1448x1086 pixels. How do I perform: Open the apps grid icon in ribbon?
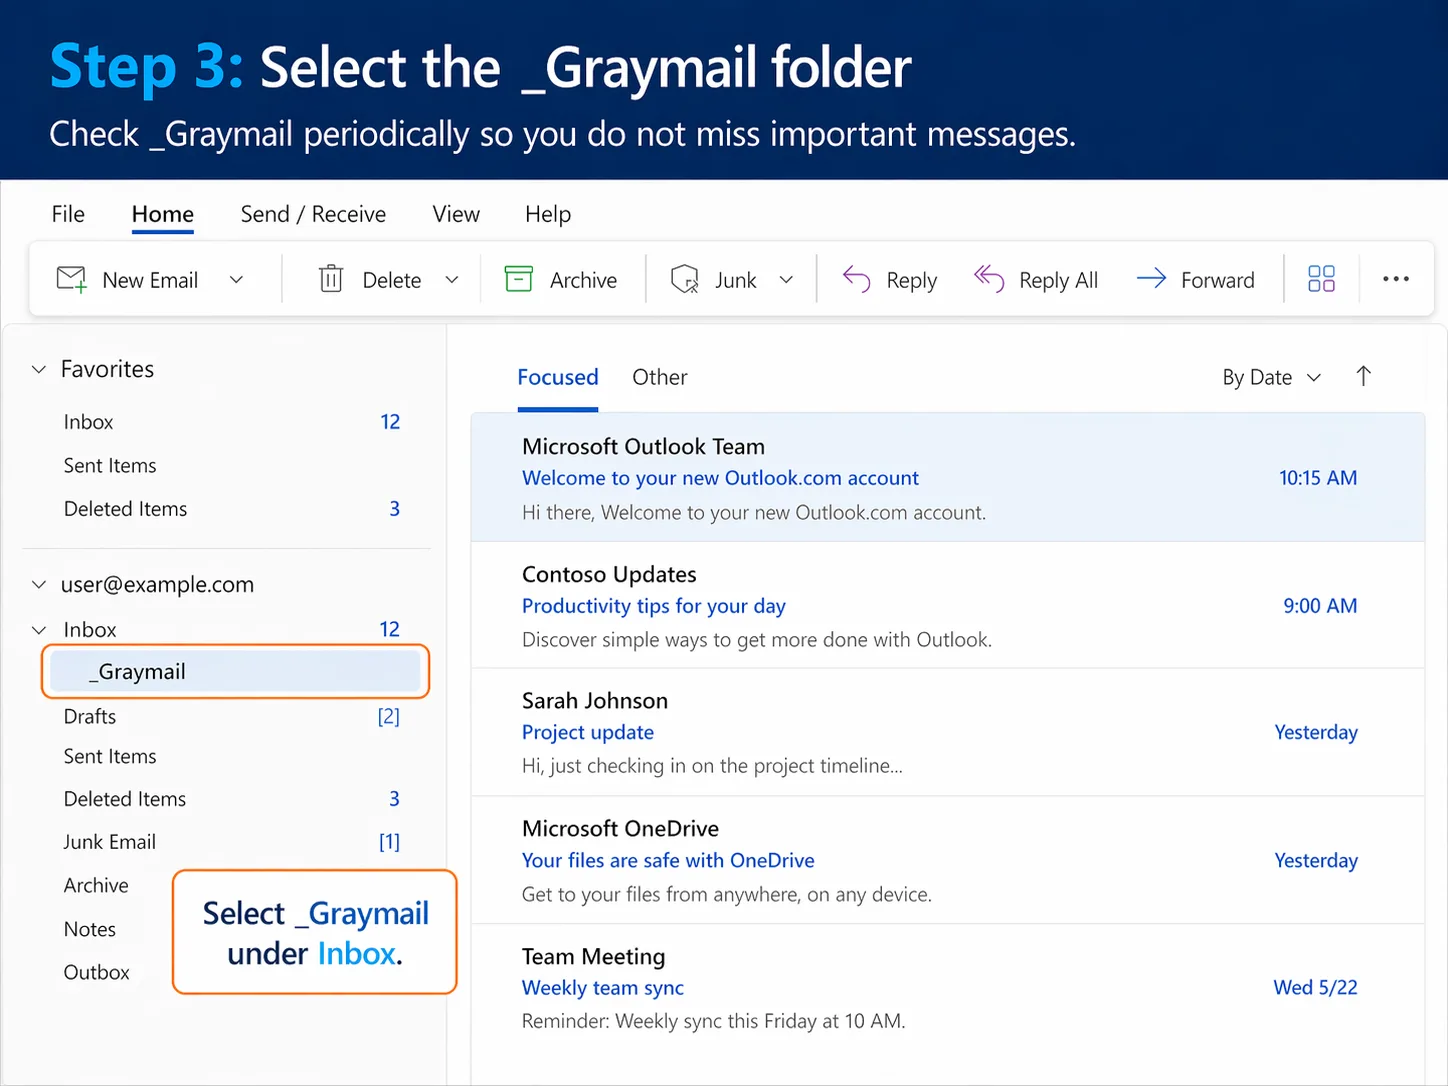pos(1321,279)
